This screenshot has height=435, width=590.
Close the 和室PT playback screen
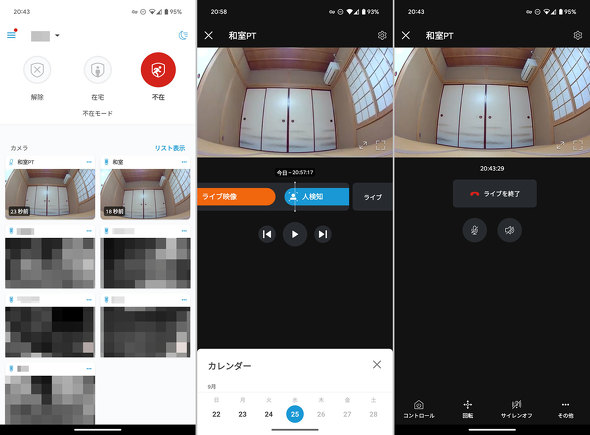208,35
